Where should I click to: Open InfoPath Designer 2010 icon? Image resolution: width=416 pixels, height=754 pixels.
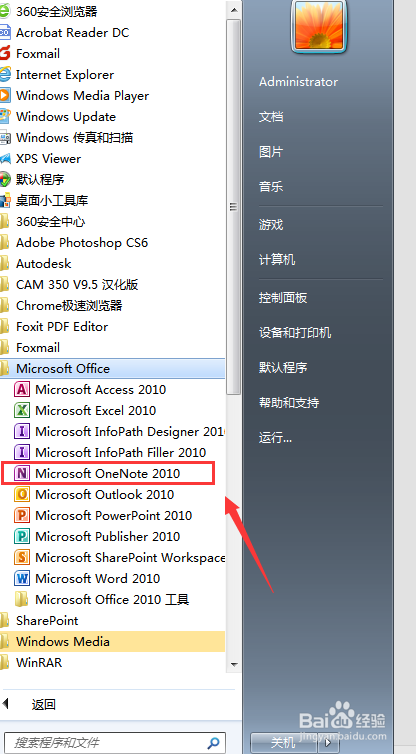[21, 431]
